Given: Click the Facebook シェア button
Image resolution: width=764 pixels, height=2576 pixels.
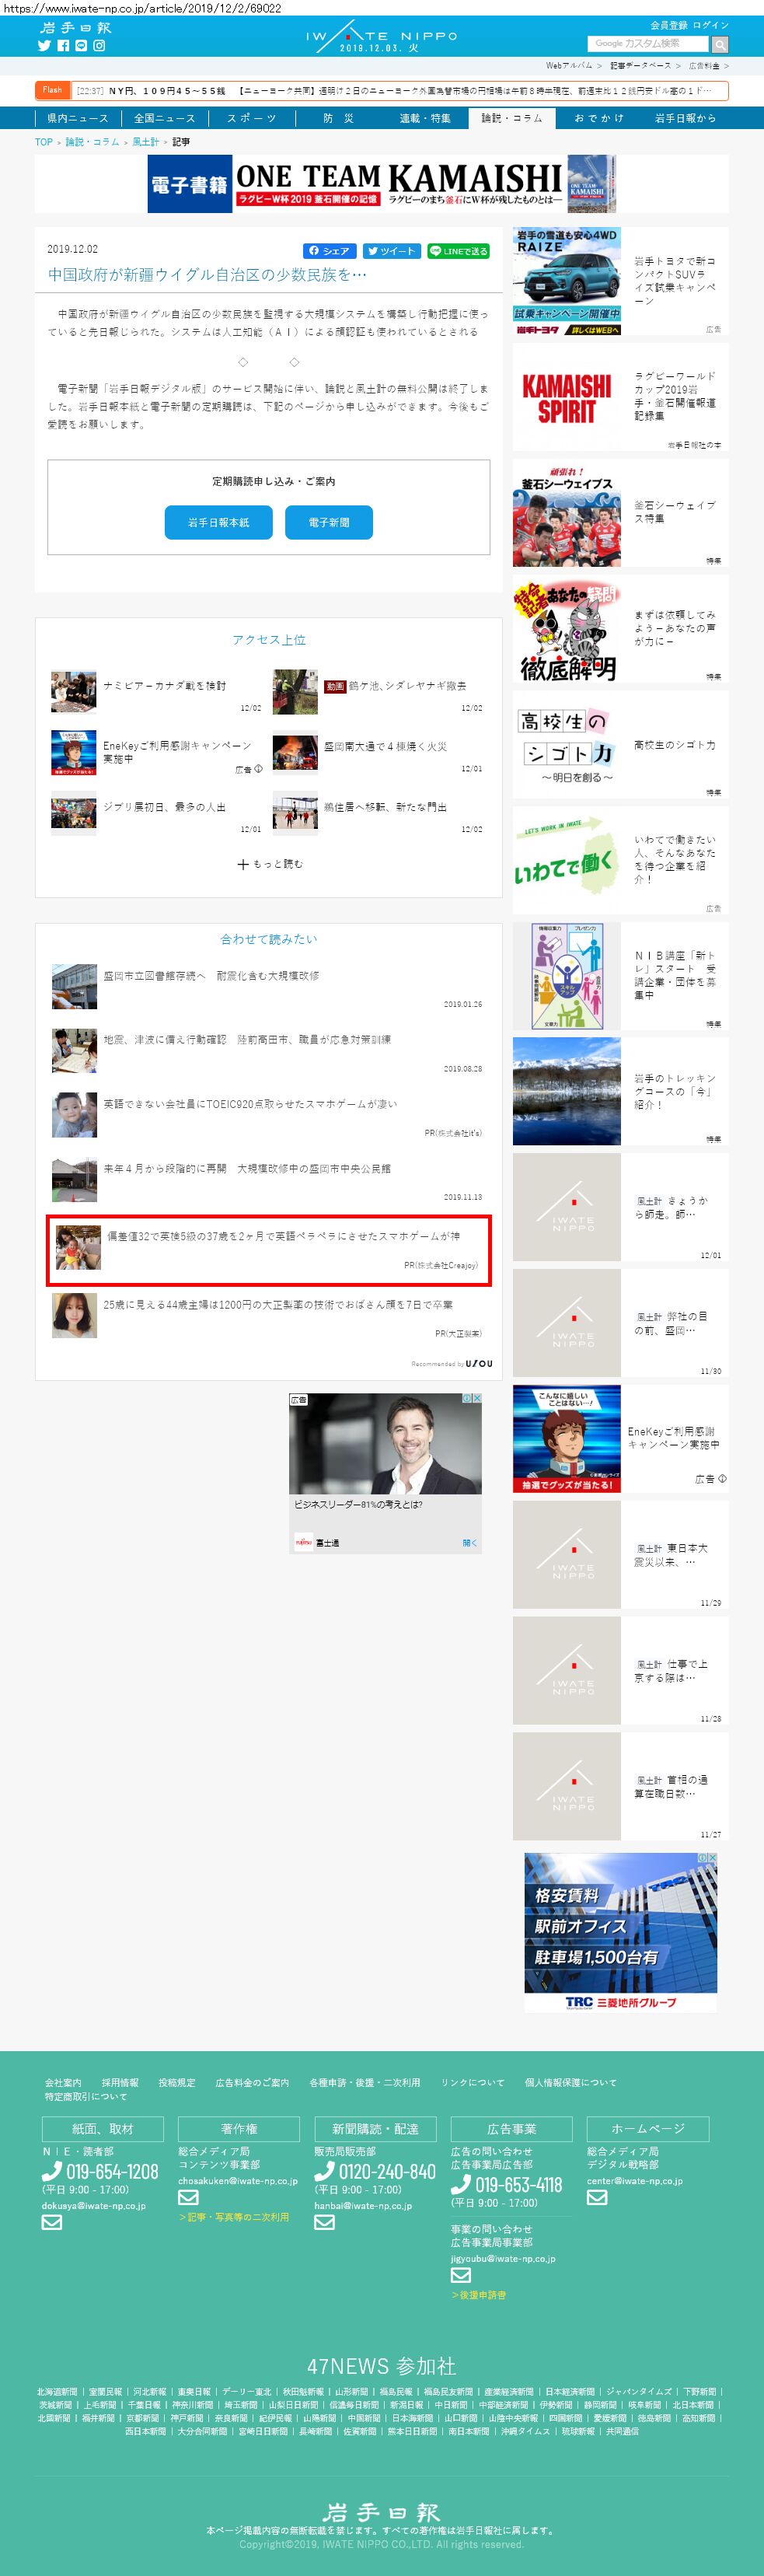Looking at the screenshot, I should [329, 251].
